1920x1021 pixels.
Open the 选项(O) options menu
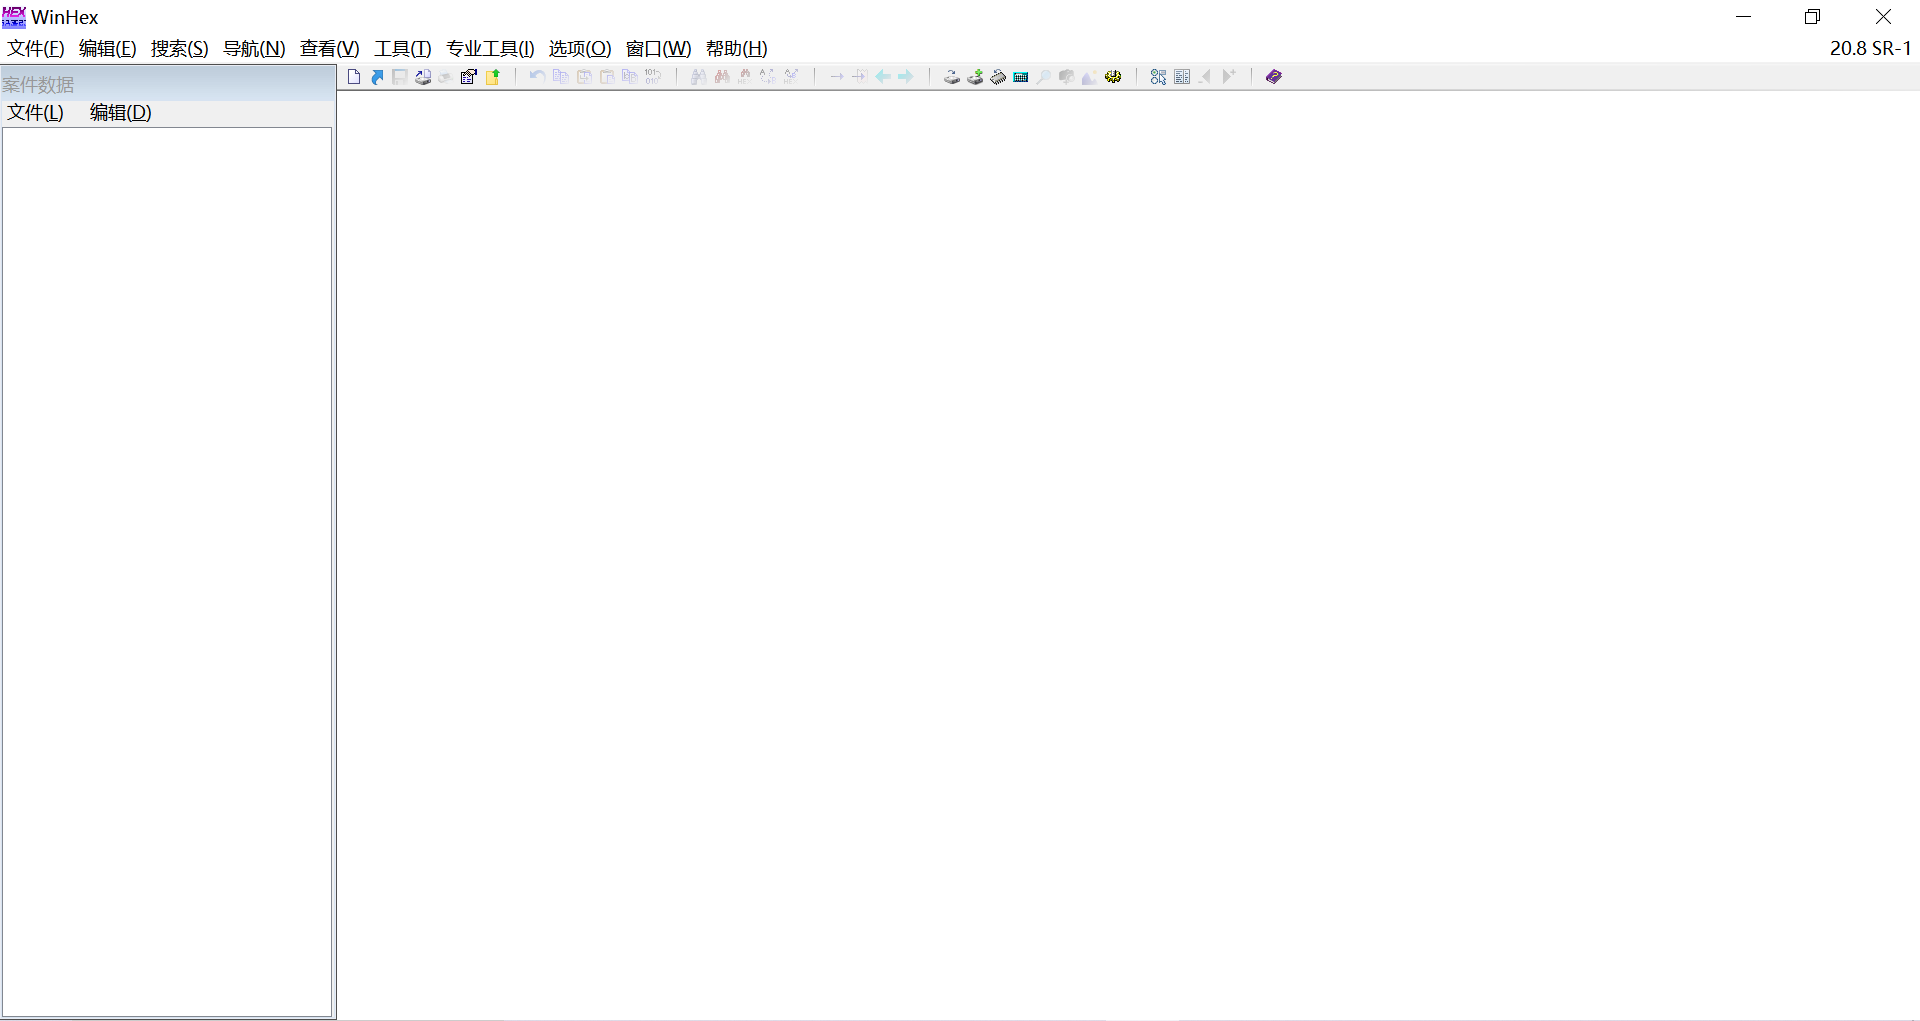(x=580, y=49)
